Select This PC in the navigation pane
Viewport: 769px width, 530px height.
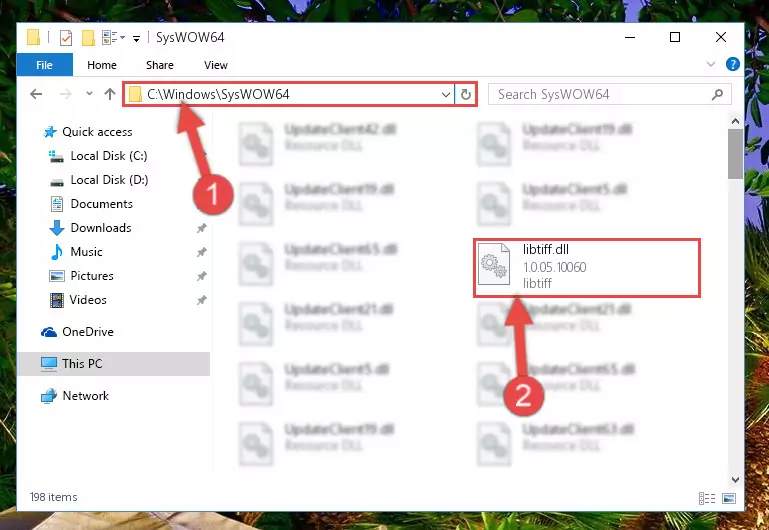coord(82,364)
